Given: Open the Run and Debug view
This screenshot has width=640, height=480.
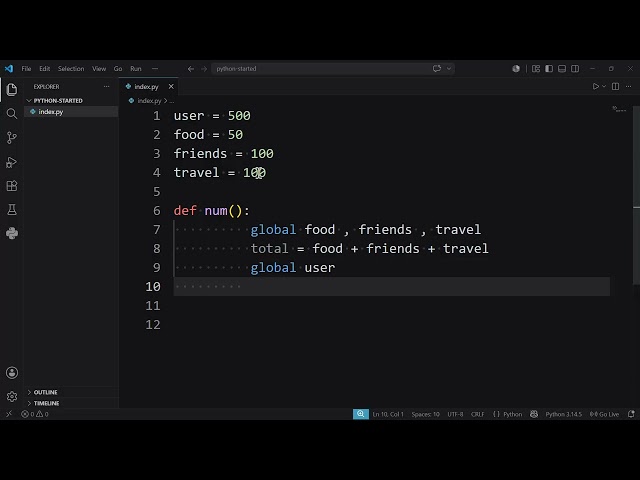Looking at the screenshot, I should 12,162.
